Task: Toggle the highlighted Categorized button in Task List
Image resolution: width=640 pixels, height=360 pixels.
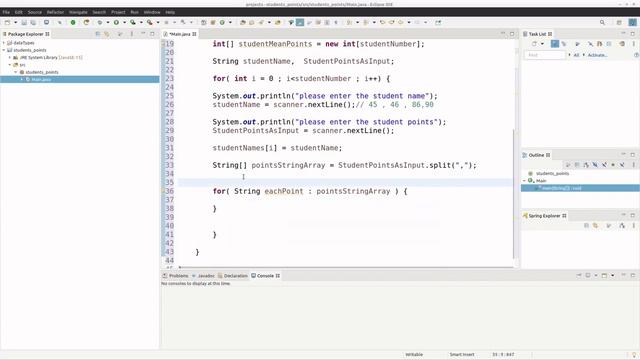Action: coord(555,44)
